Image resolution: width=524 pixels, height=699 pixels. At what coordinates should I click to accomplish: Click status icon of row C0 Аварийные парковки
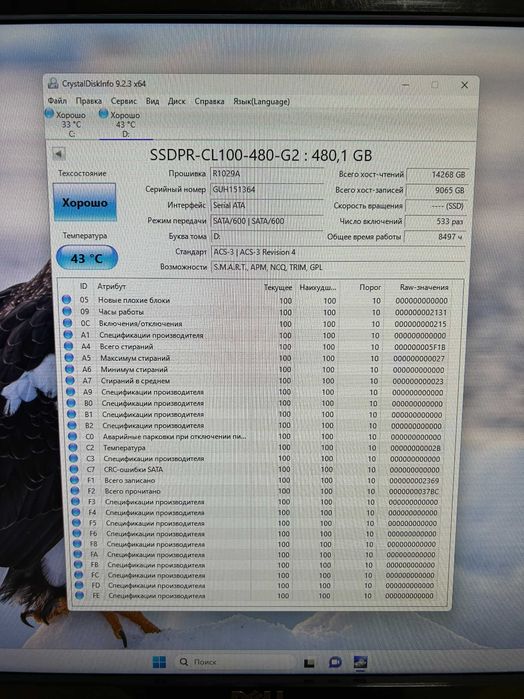click(x=72, y=436)
